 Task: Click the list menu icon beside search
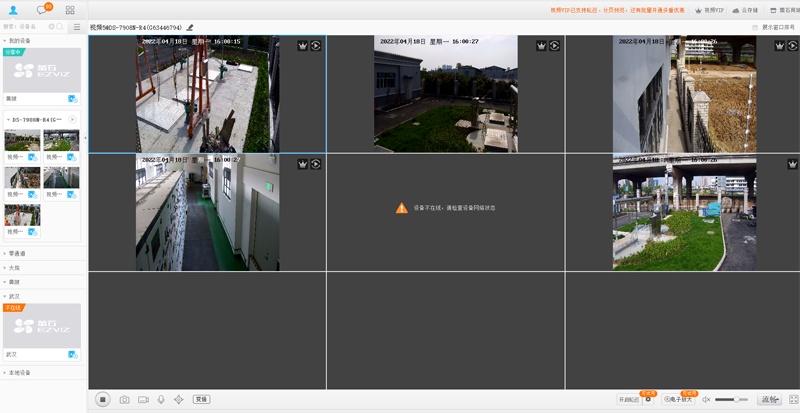[77, 27]
